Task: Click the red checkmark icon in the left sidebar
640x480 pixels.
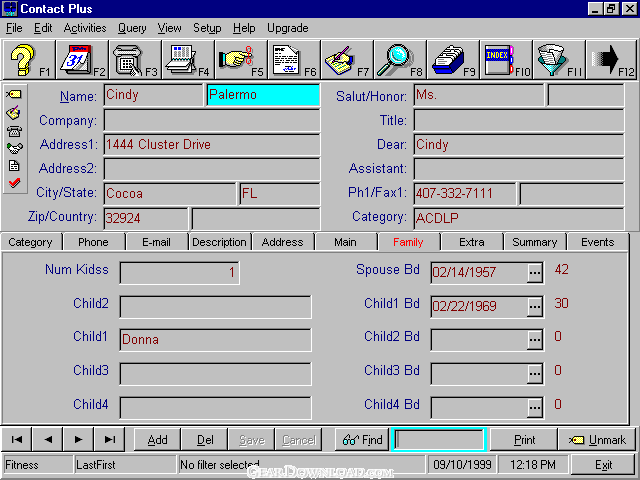Action: pyautogui.click(x=14, y=182)
